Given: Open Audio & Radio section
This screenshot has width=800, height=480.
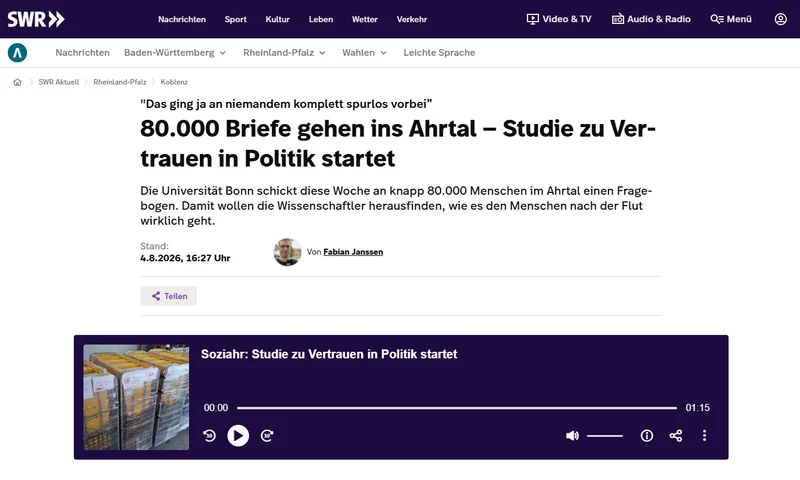Looking at the screenshot, I should [651, 19].
